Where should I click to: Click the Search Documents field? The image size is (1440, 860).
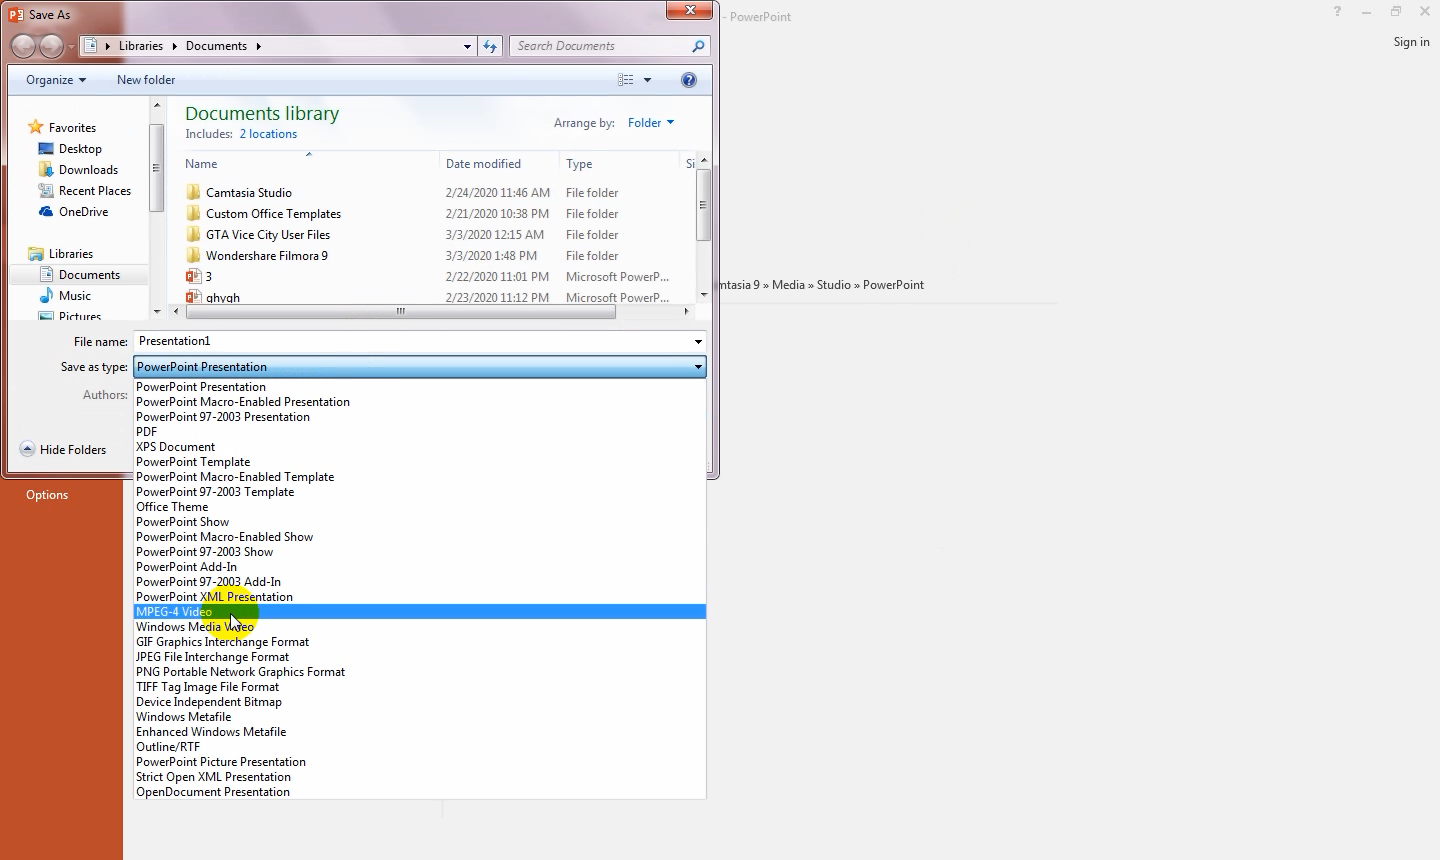tap(600, 46)
